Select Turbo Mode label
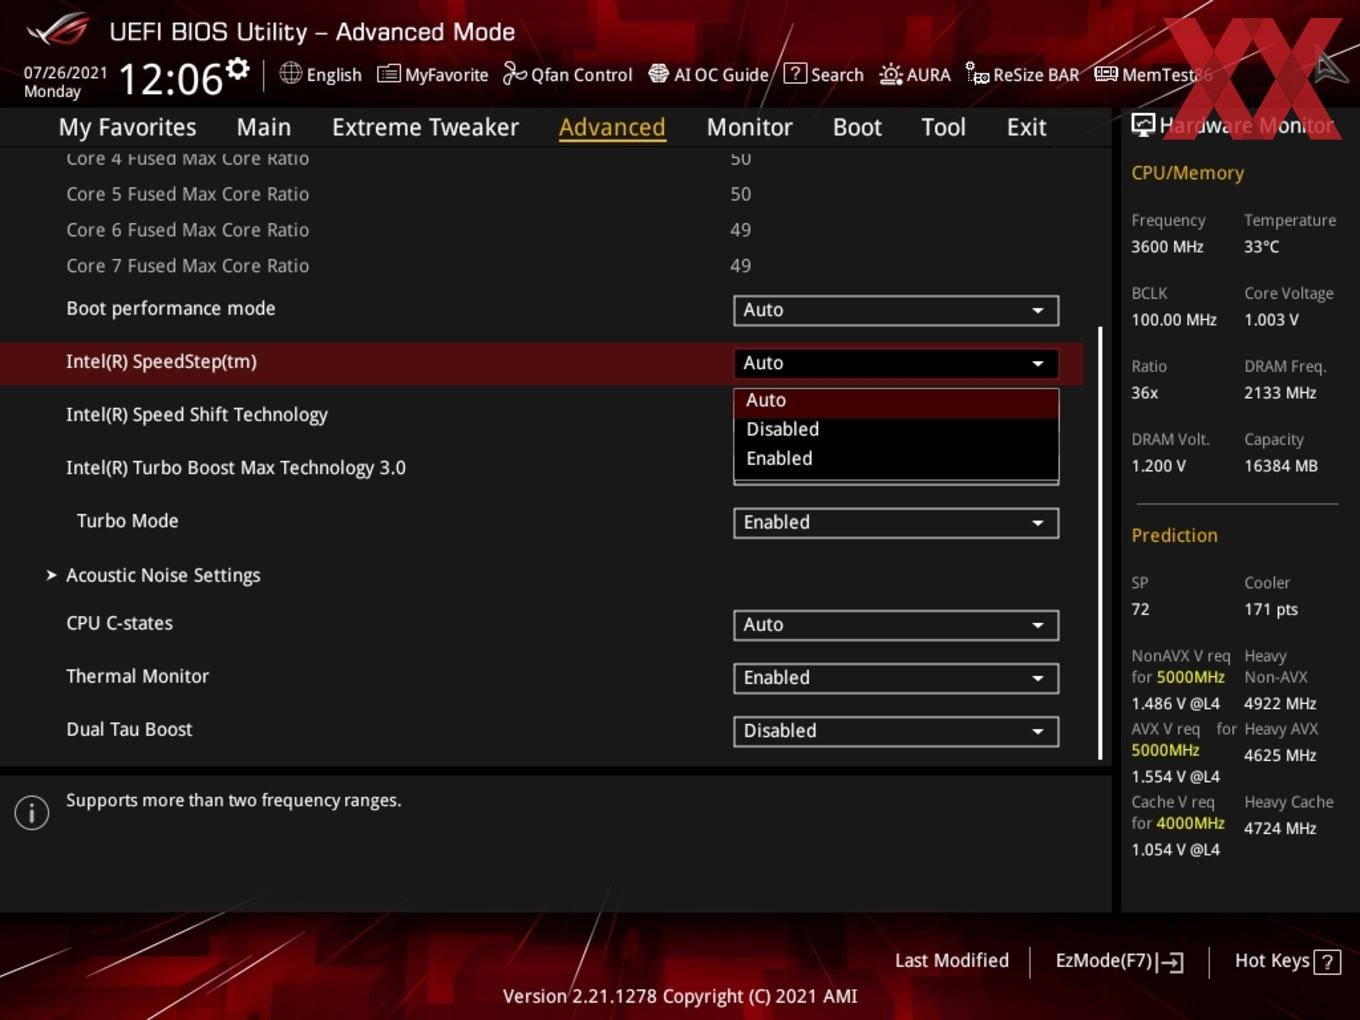 click(128, 521)
